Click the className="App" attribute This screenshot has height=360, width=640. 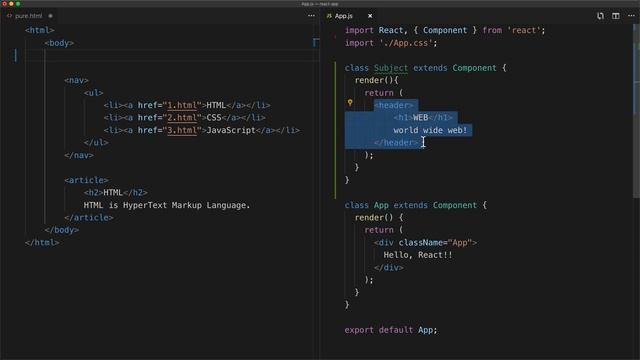(x=435, y=242)
